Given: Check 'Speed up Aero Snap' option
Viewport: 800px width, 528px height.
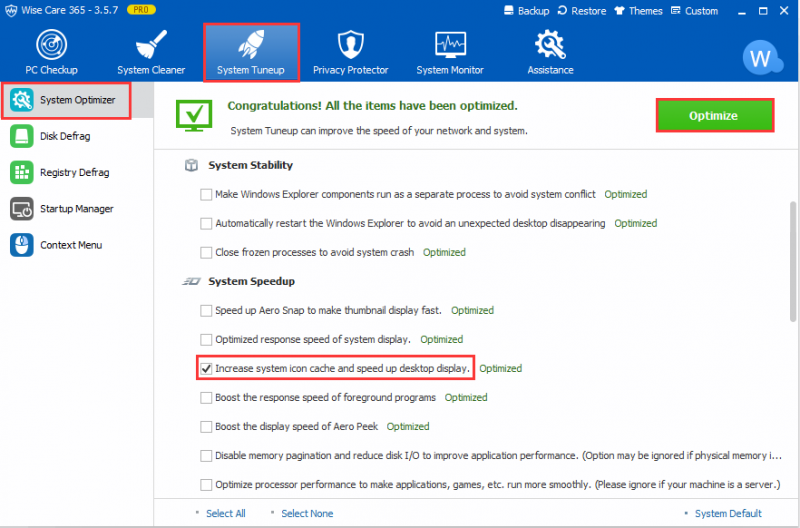Looking at the screenshot, I should [206, 311].
